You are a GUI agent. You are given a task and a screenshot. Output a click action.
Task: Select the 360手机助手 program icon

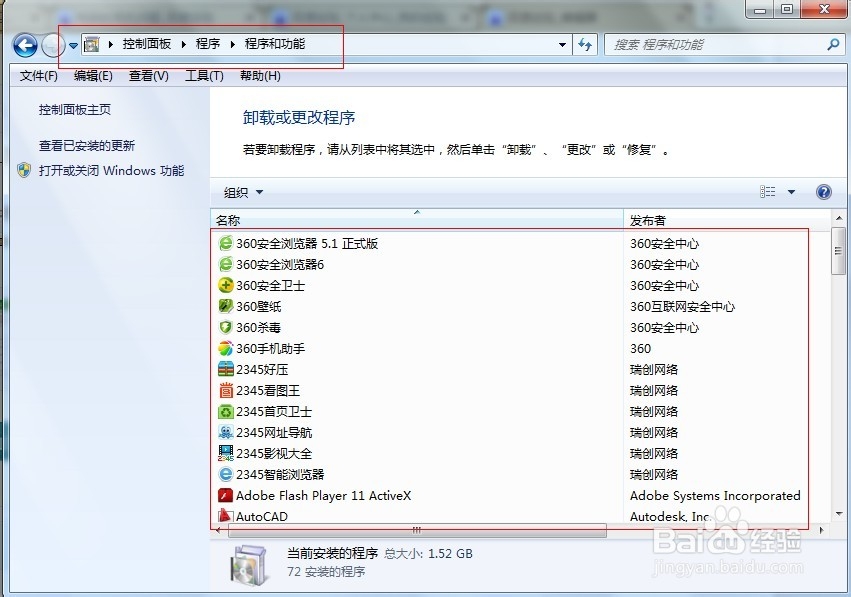click(226, 348)
